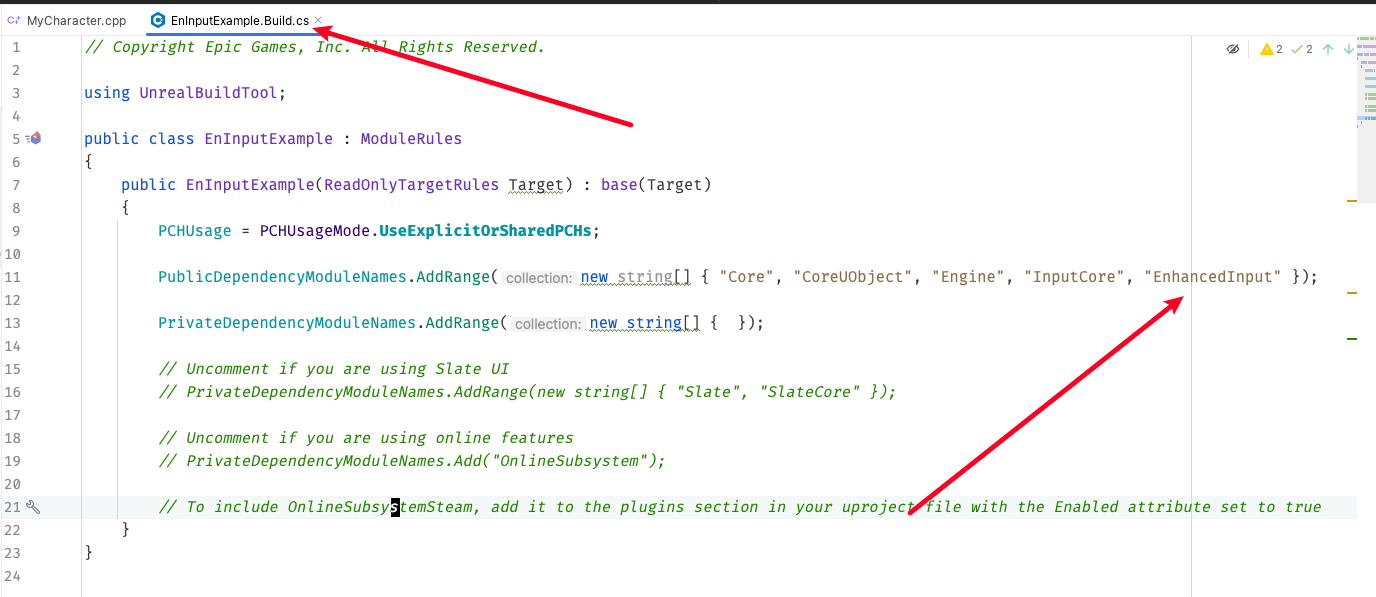The width and height of the screenshot is (1376, 597).
Task: Jump to next highlighted problem with down arrow
Action: pos(1349,49)
